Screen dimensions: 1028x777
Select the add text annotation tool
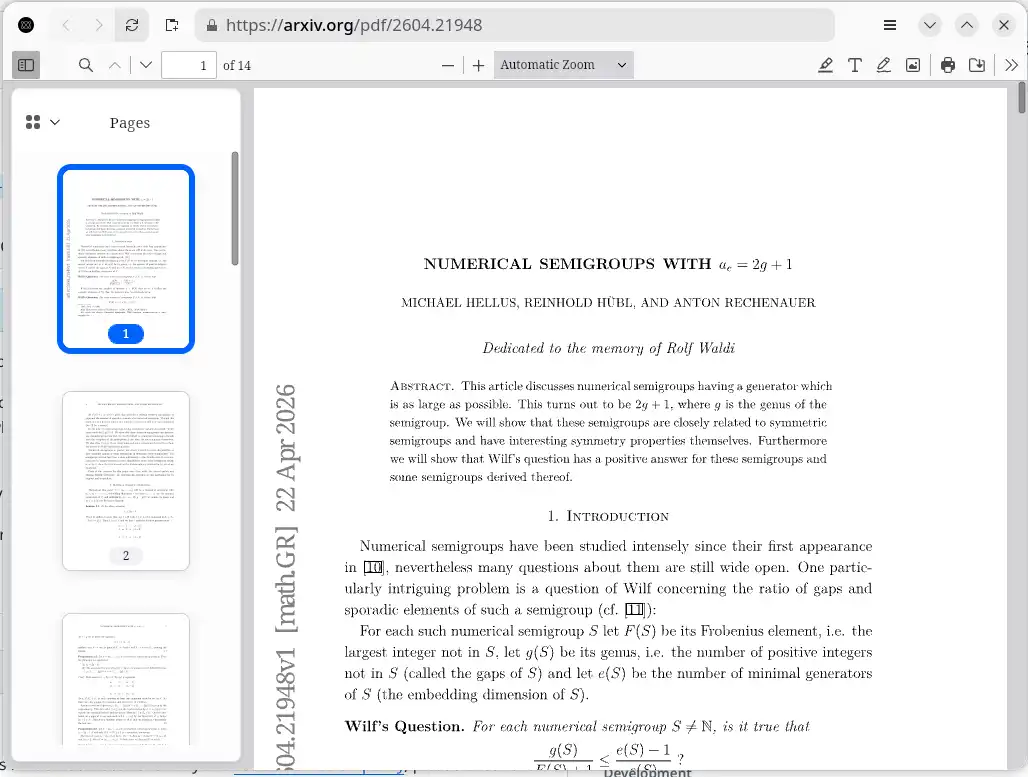point(854,65)
